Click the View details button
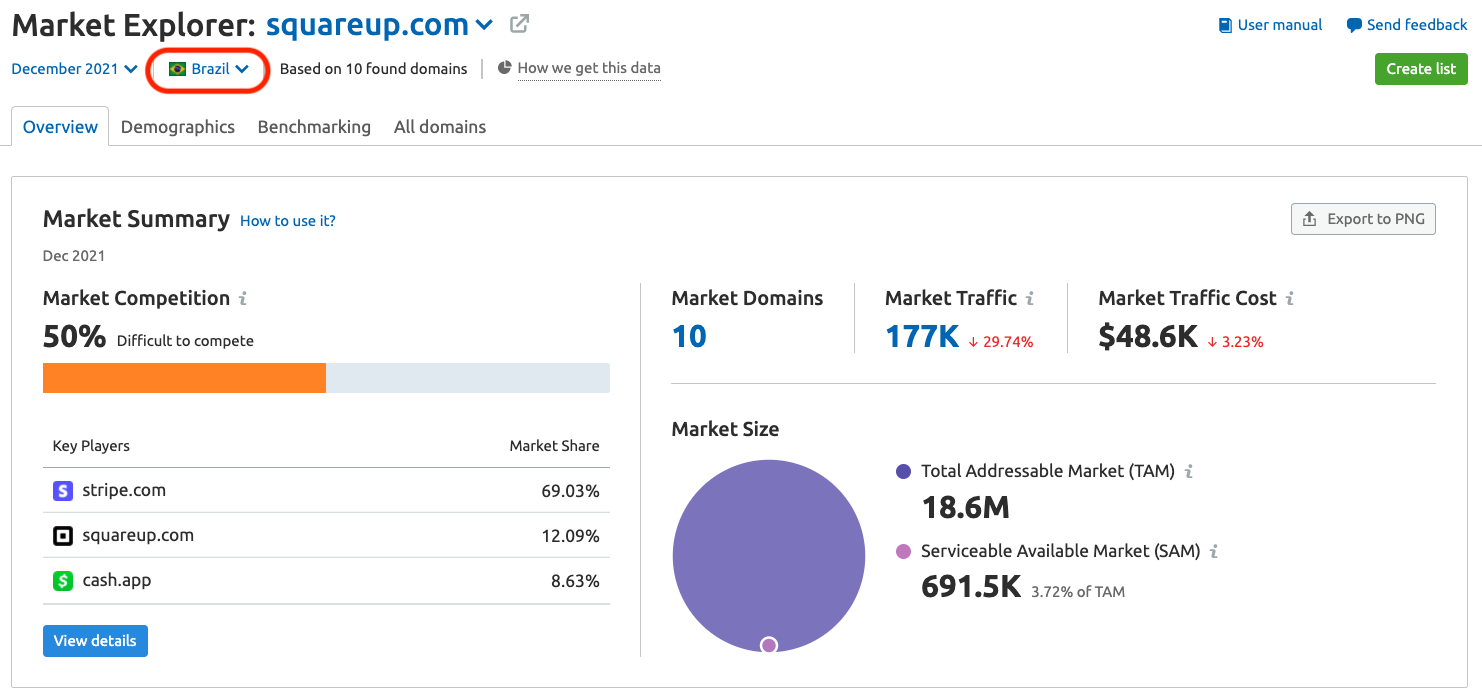 95,641
